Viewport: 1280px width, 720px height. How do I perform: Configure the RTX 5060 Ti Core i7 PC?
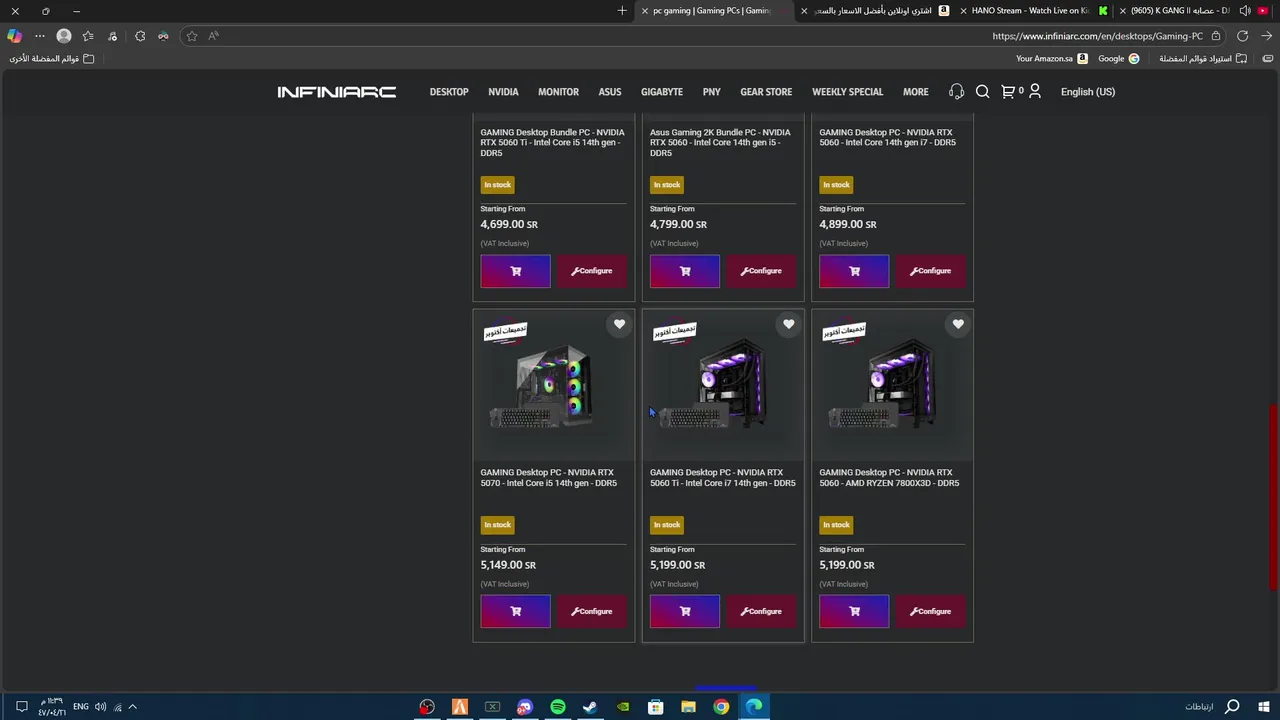tap(761, 611)
